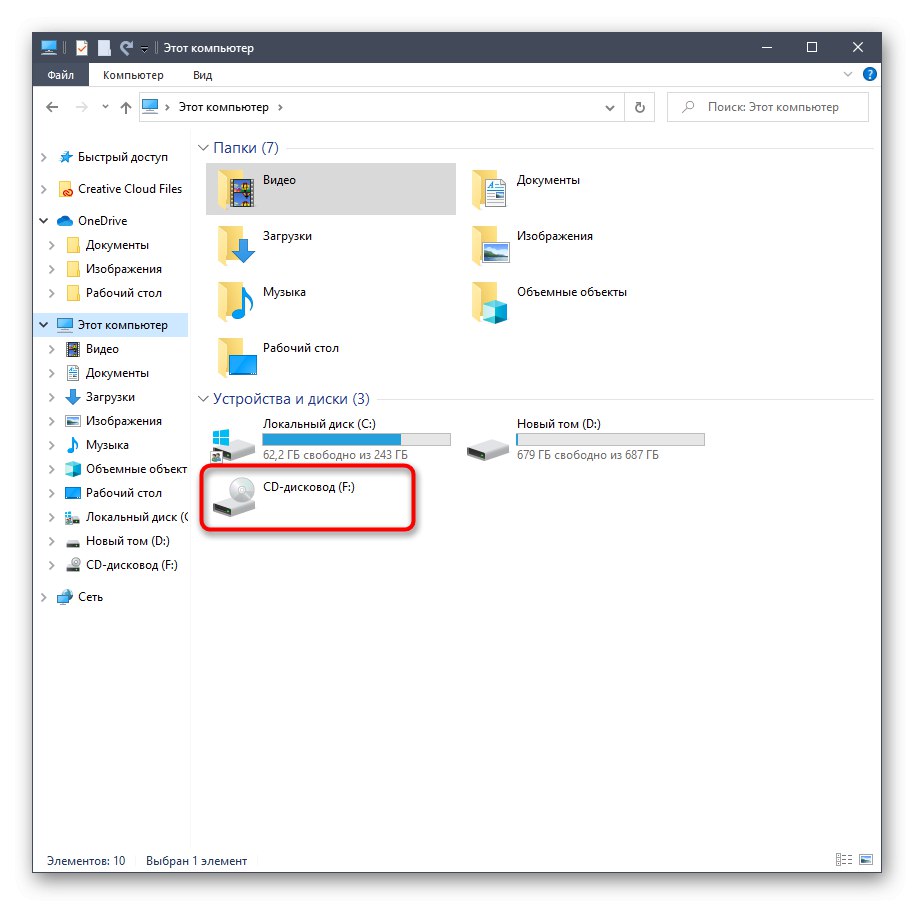Open the Объемные объекты folder icon

coord(490,303)
